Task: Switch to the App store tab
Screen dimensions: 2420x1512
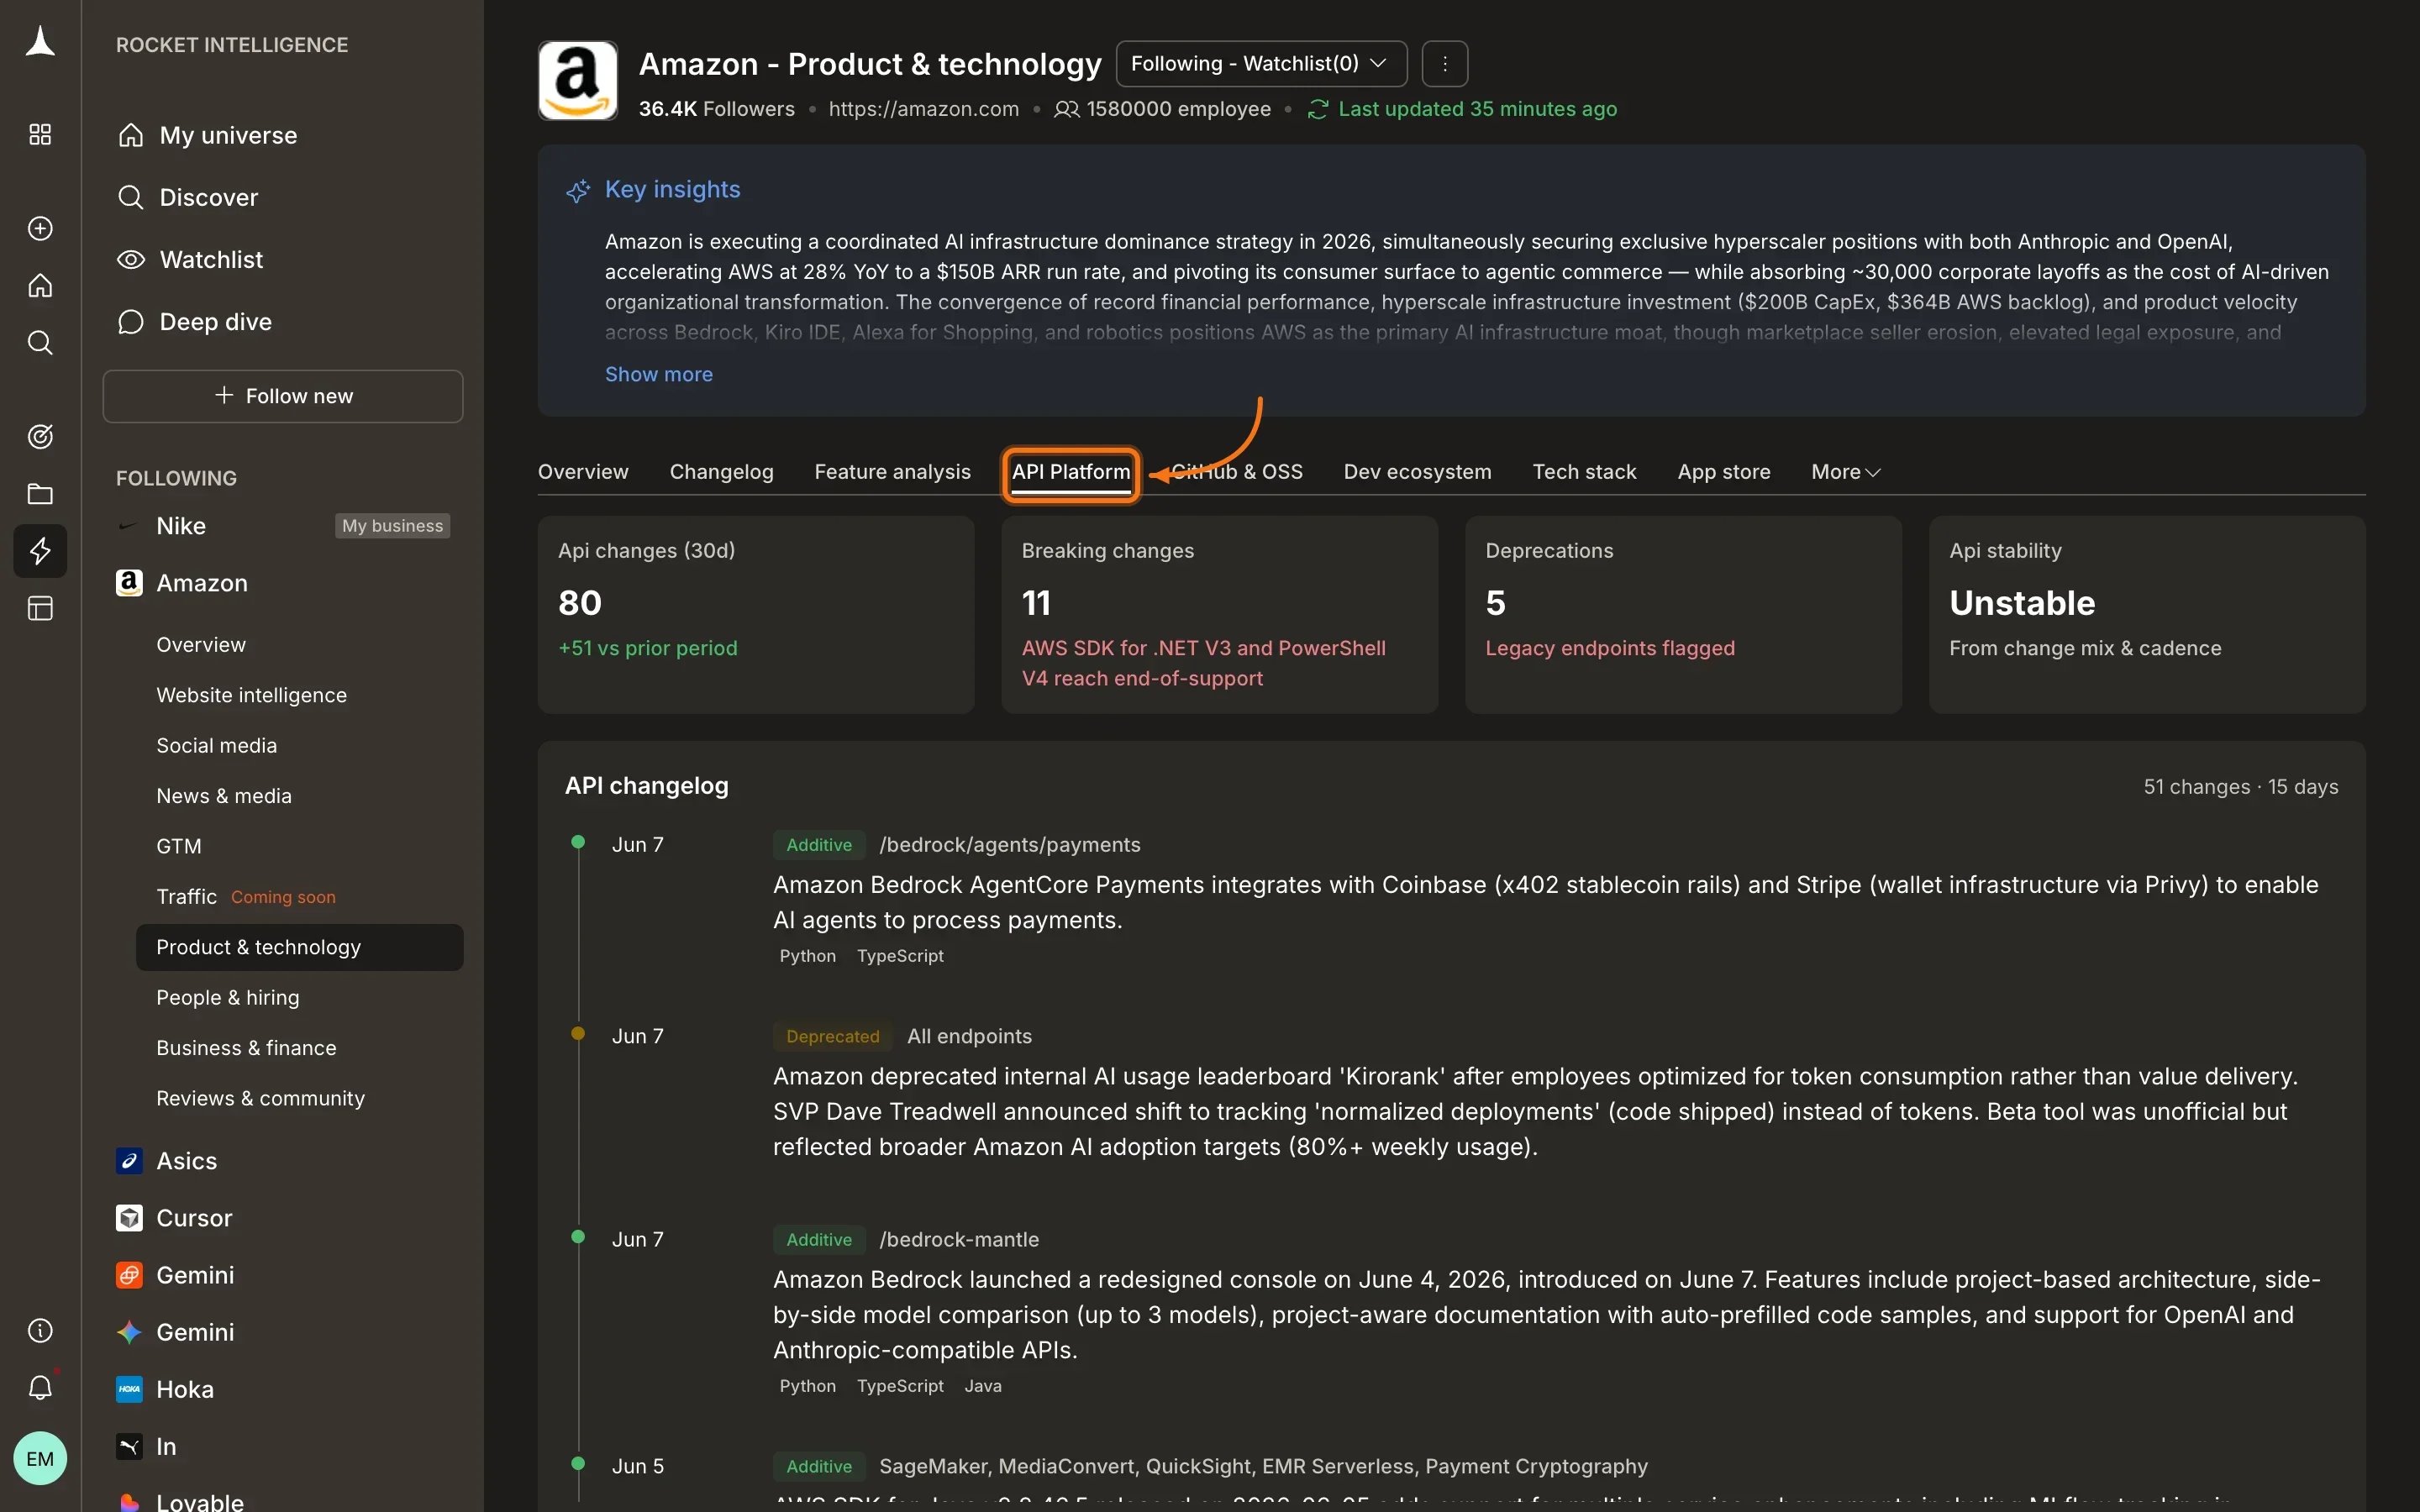Action: [1724, 472]
